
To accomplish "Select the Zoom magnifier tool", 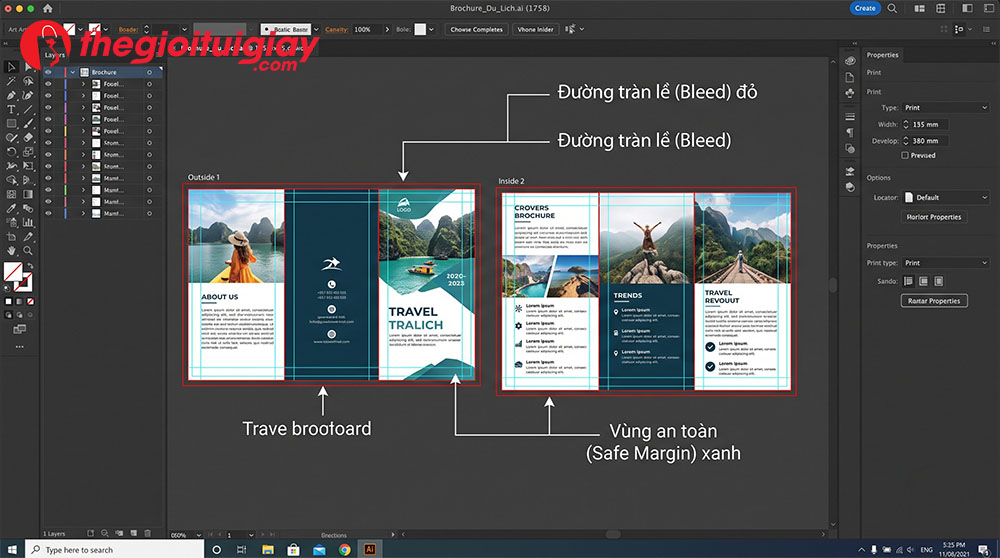I will (x=28, y=251).
